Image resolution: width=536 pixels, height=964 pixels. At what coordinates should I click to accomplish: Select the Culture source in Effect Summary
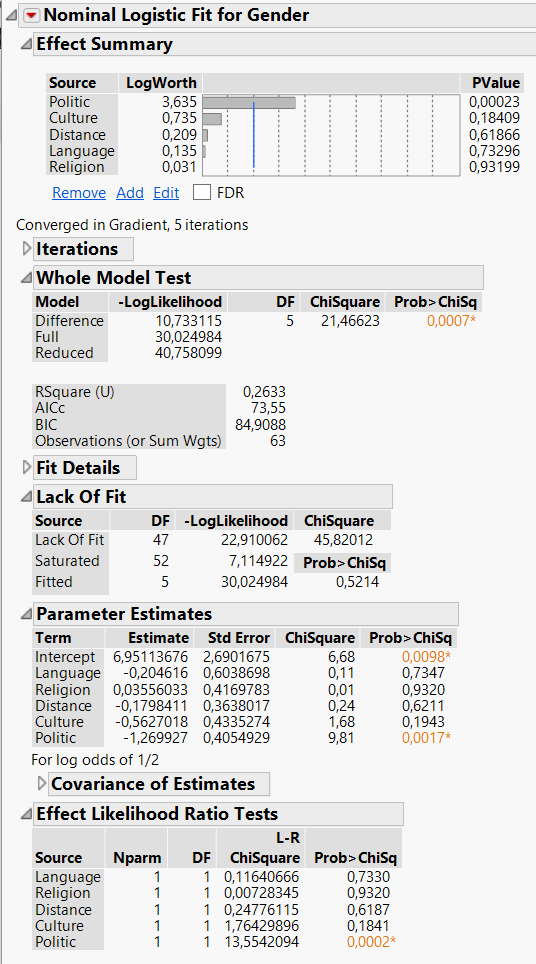coord(73,118)
